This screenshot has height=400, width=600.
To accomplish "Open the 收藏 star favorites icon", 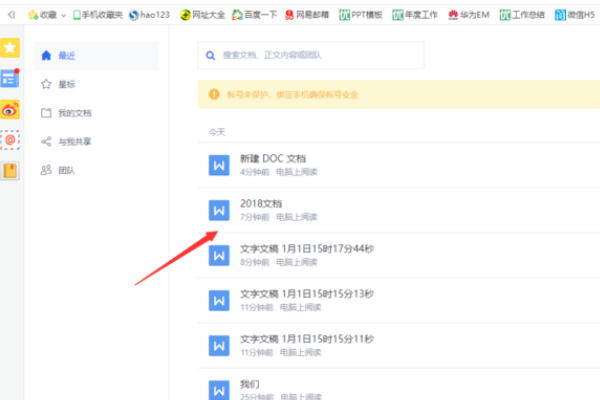I will pyautogui.click(x=33, y=15).
